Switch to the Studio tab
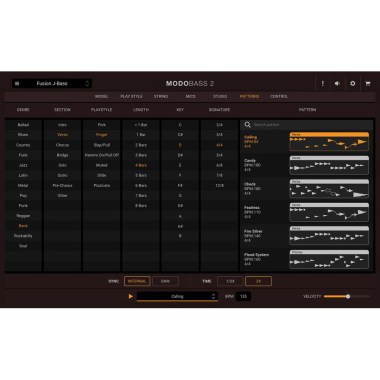380x380 pixels. [x=220, y=96]
